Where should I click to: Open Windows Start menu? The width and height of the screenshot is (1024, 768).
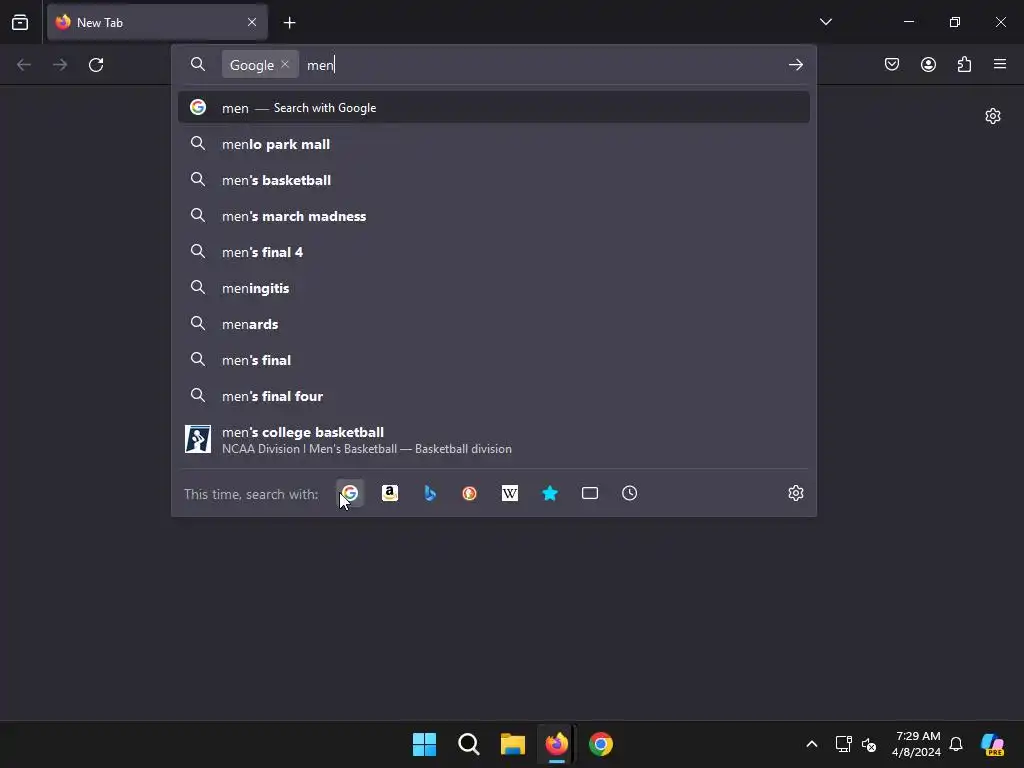tap(424, 744)
